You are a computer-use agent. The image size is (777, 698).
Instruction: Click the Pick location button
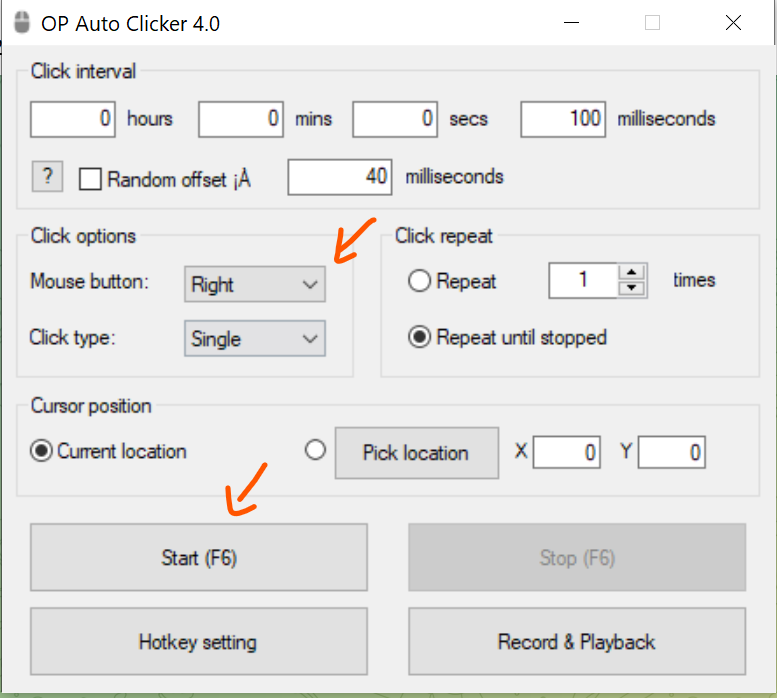point(417,453)
